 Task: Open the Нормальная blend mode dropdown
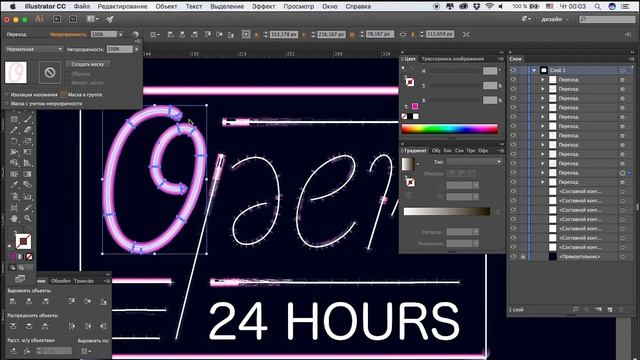click(34, 49)
